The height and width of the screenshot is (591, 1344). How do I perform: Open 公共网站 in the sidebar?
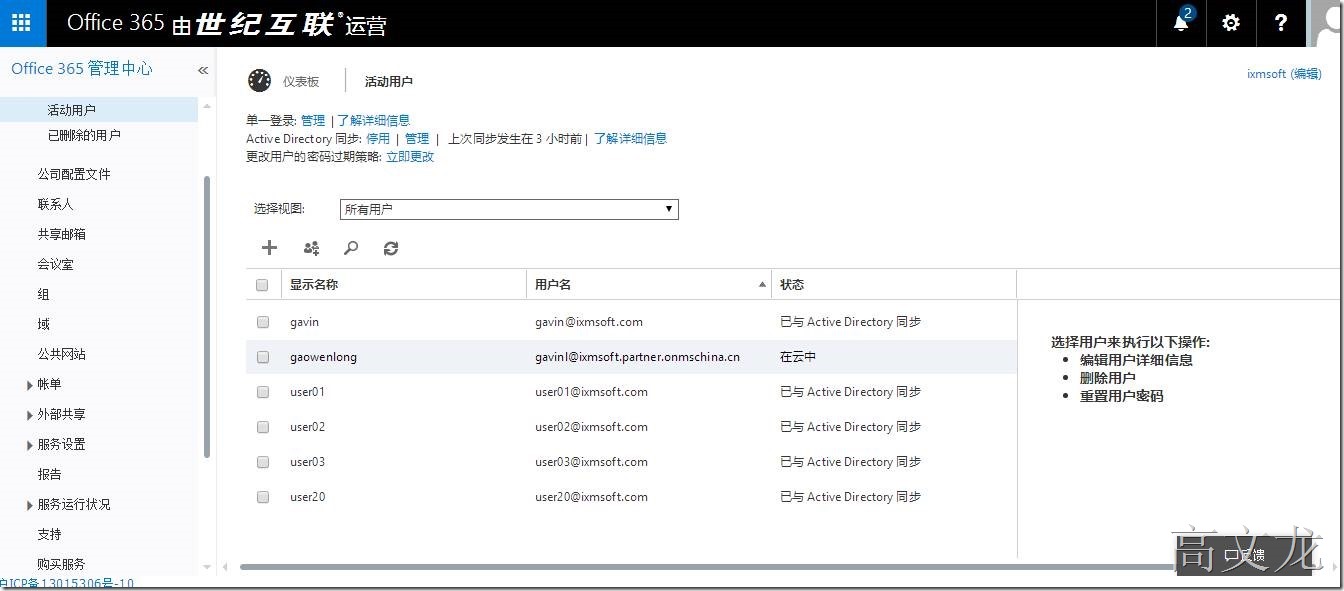(62, 354)
